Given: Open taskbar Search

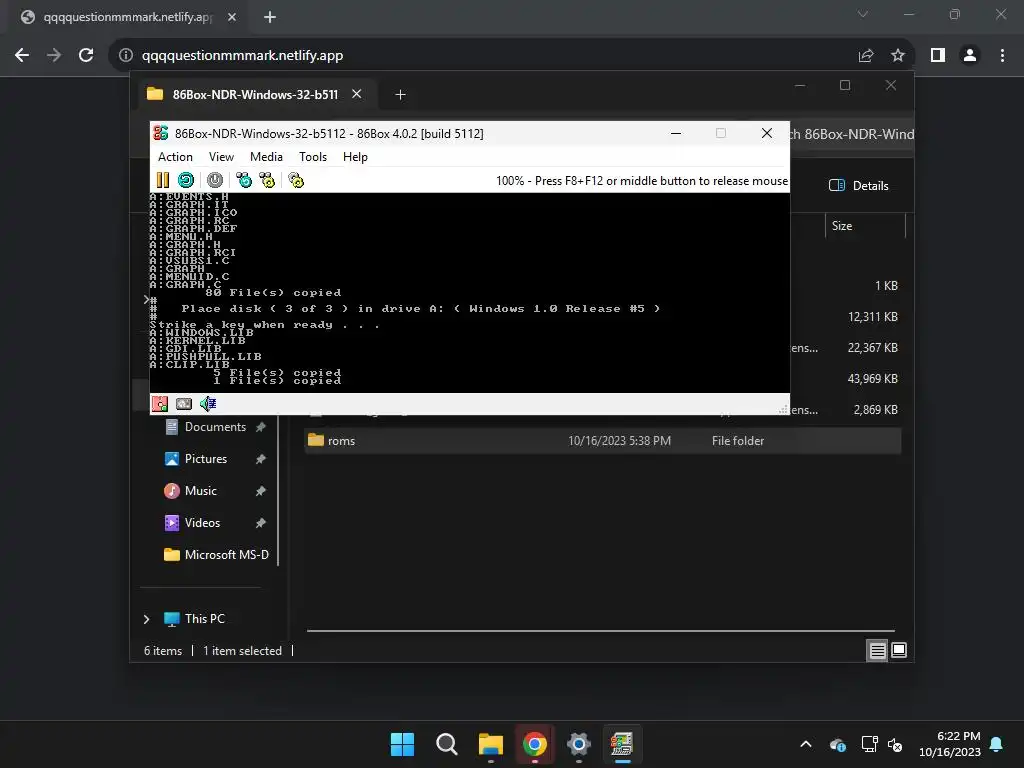Looking at the screenshot, I should pos(447,744).
